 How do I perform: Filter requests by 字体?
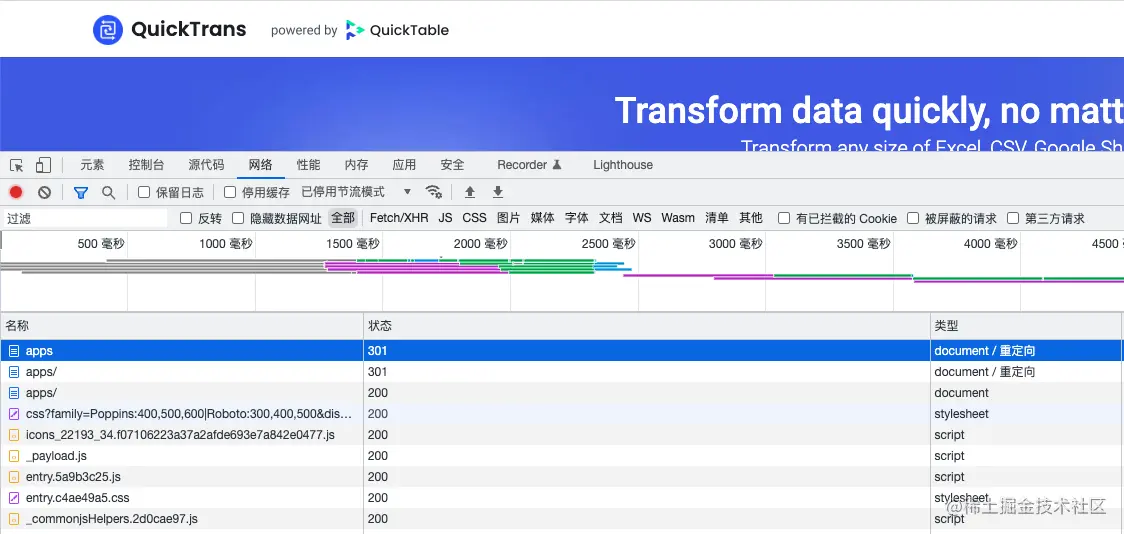pos(576,218)
